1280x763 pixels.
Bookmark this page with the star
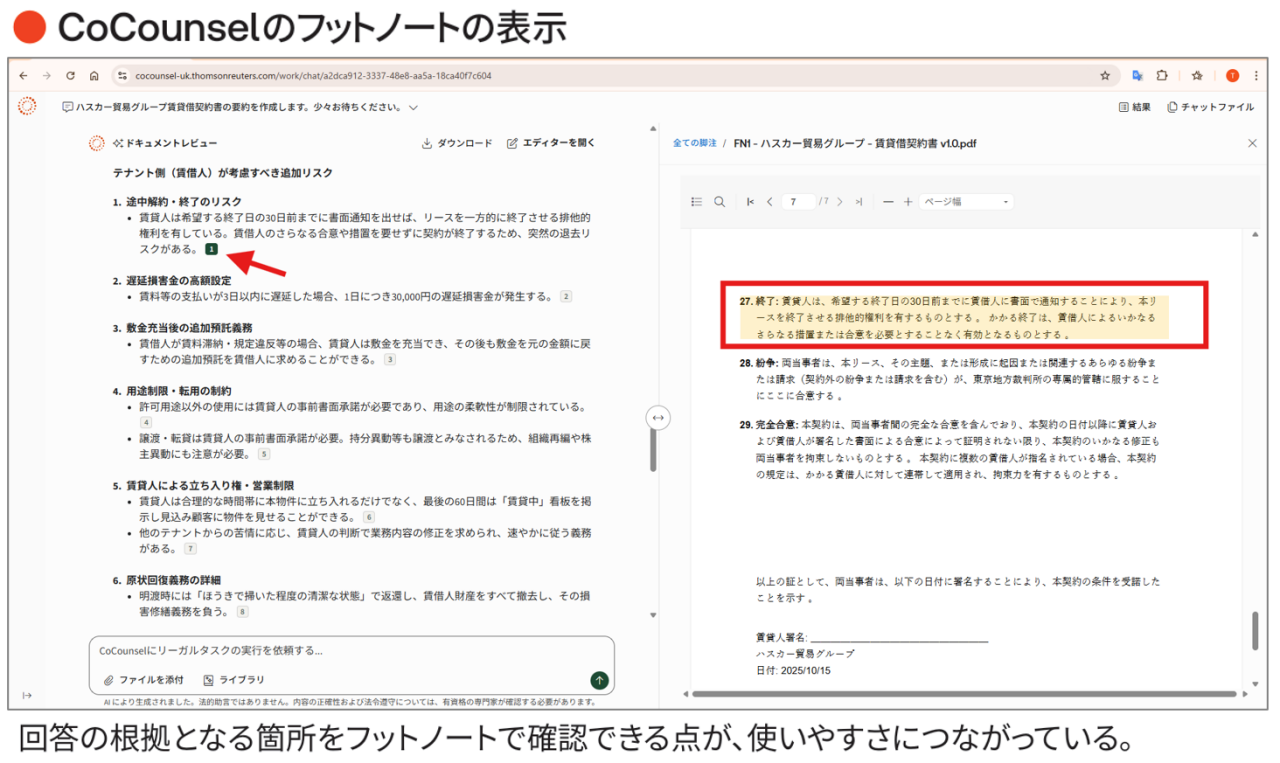(1105, 75)
